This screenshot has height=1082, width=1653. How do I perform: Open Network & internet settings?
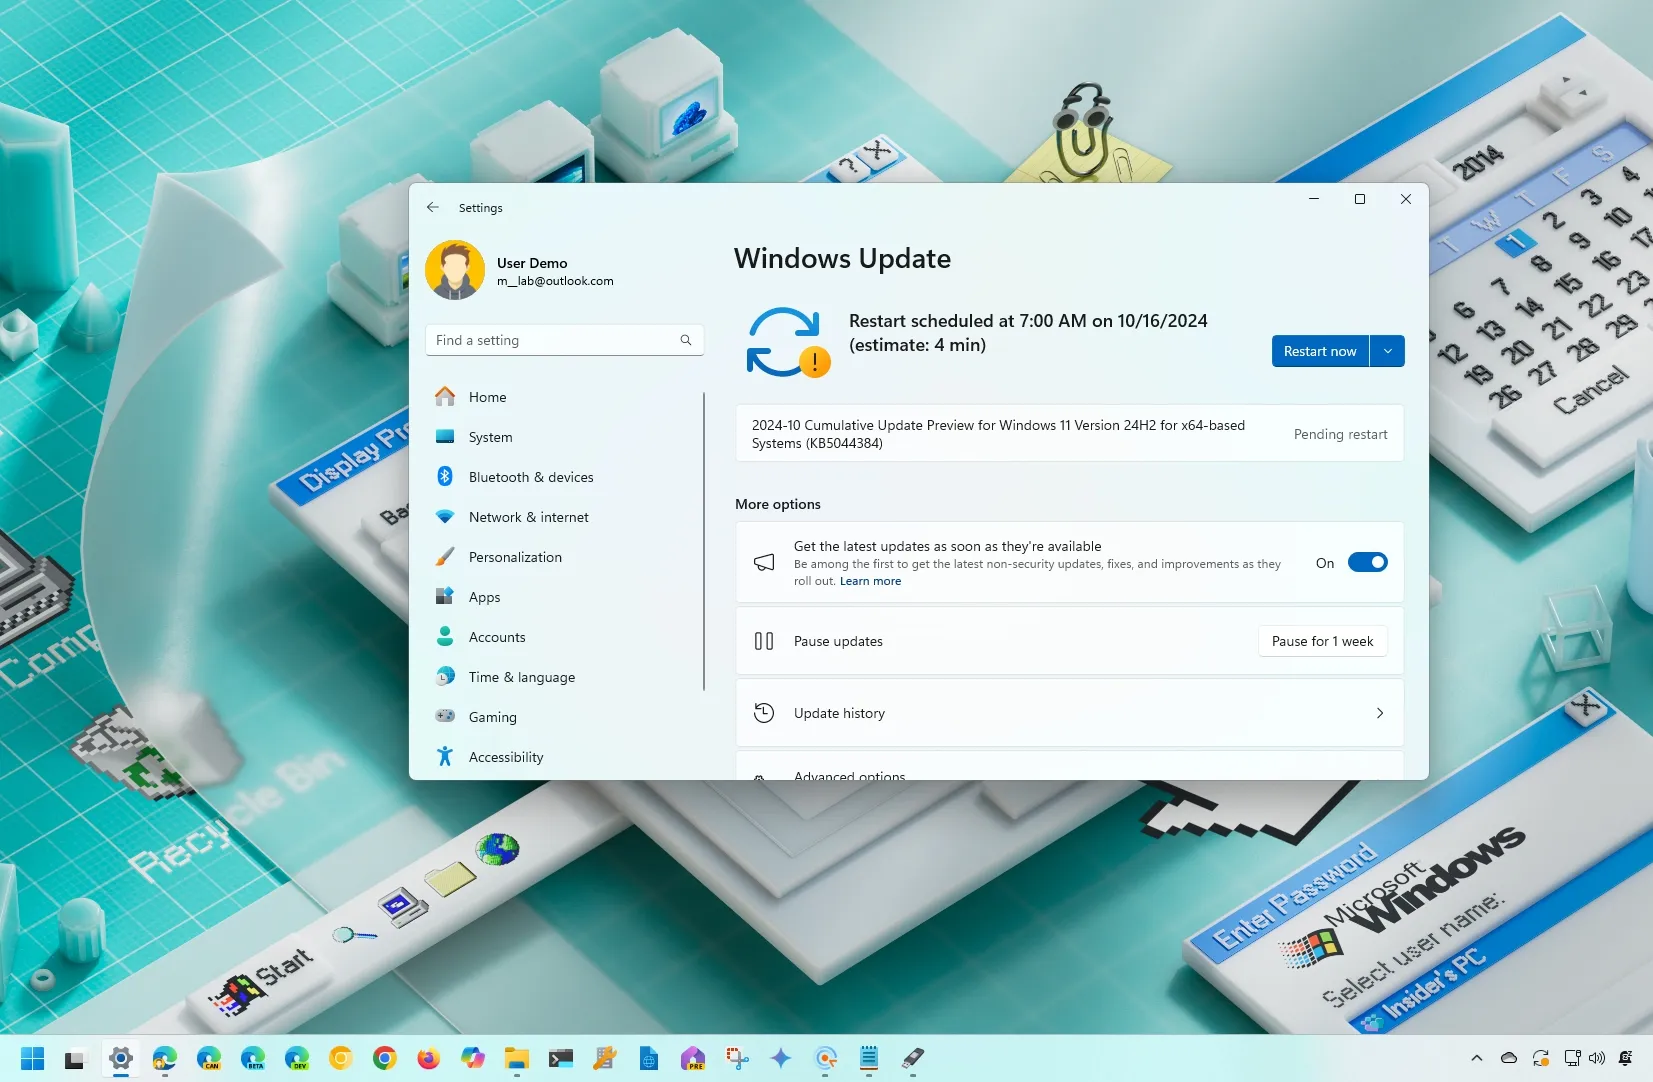564,517
